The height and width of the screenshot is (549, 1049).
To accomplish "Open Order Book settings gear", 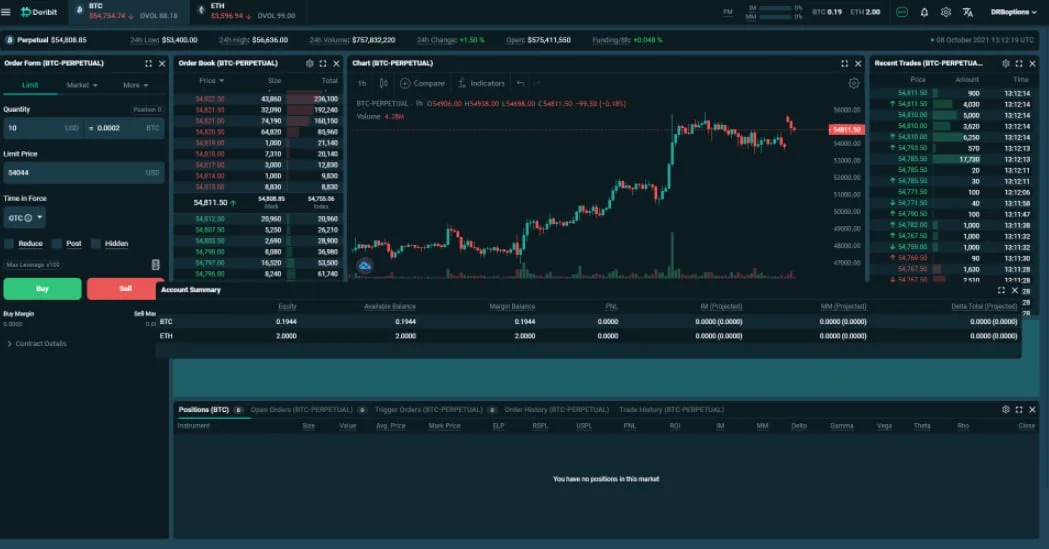I will pos(309,64).
